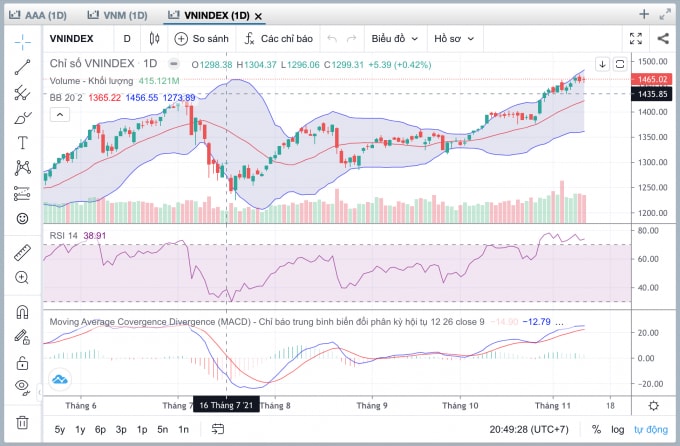Pick the brush drawing tool

(22, 118)
